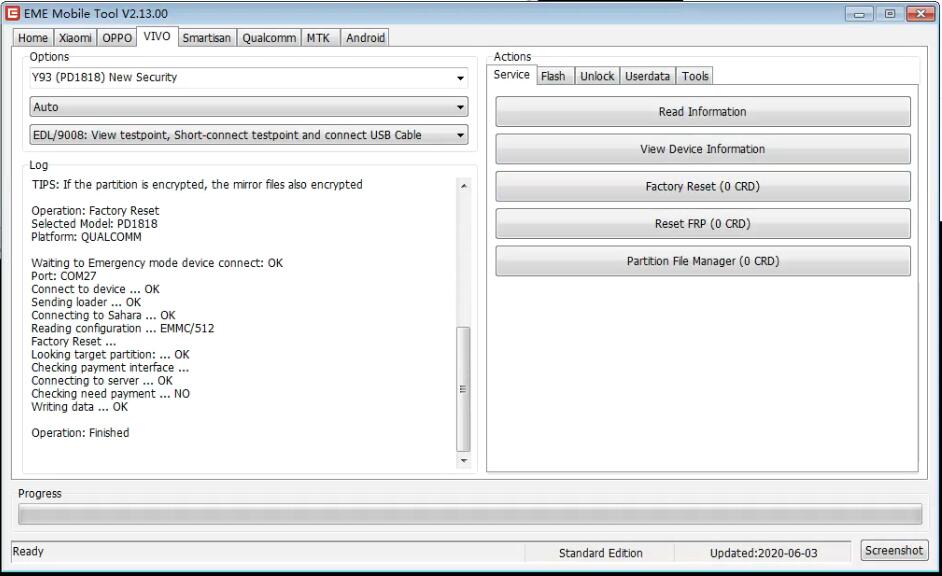
Task: Start Factory Reset (0 CRD)
Action: click(x=702, y=186)
